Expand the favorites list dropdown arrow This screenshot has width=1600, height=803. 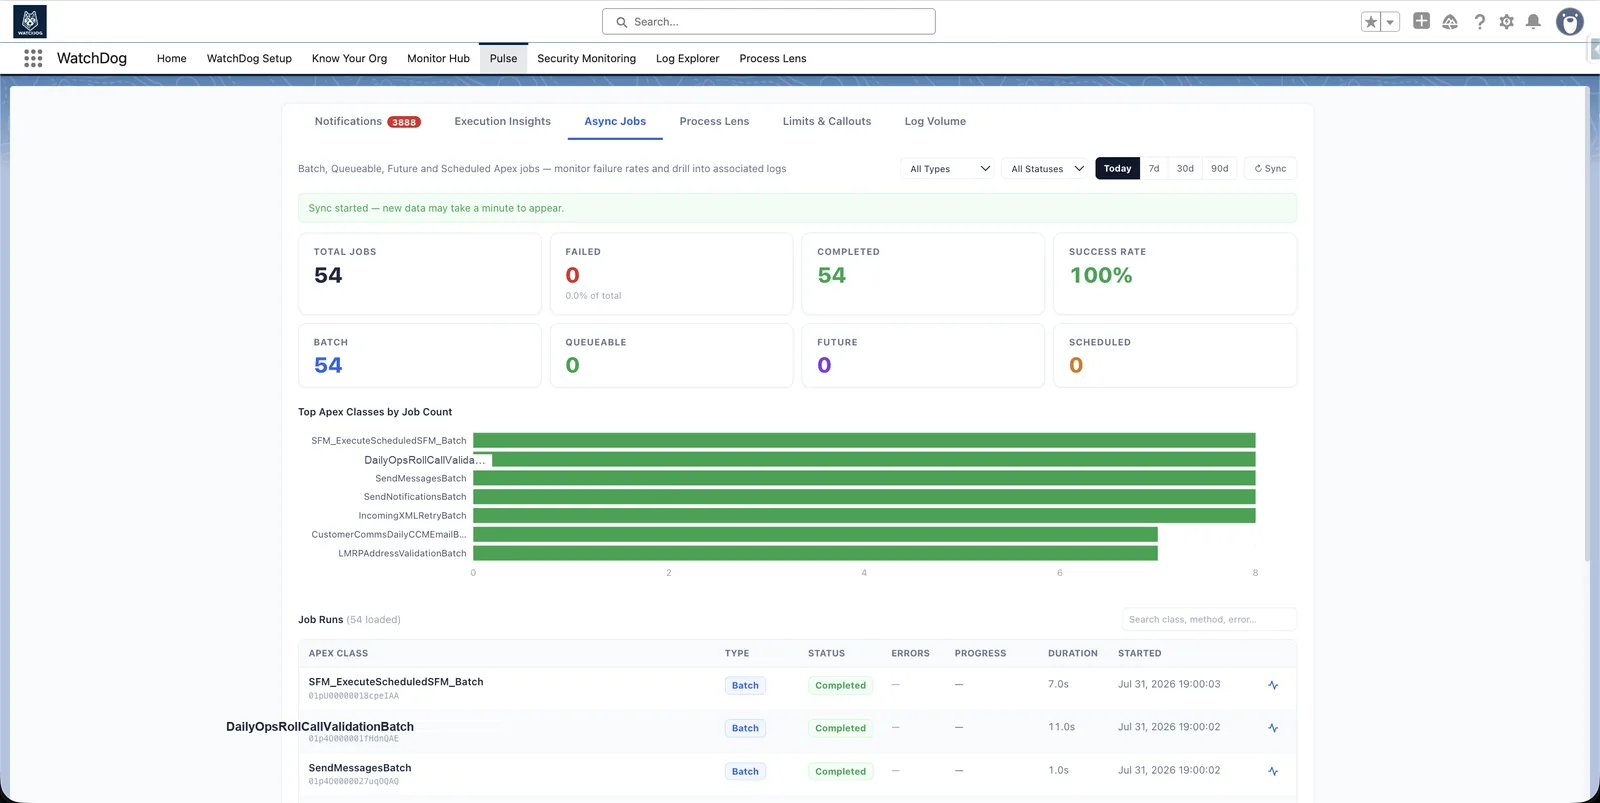pos(1390,22)
